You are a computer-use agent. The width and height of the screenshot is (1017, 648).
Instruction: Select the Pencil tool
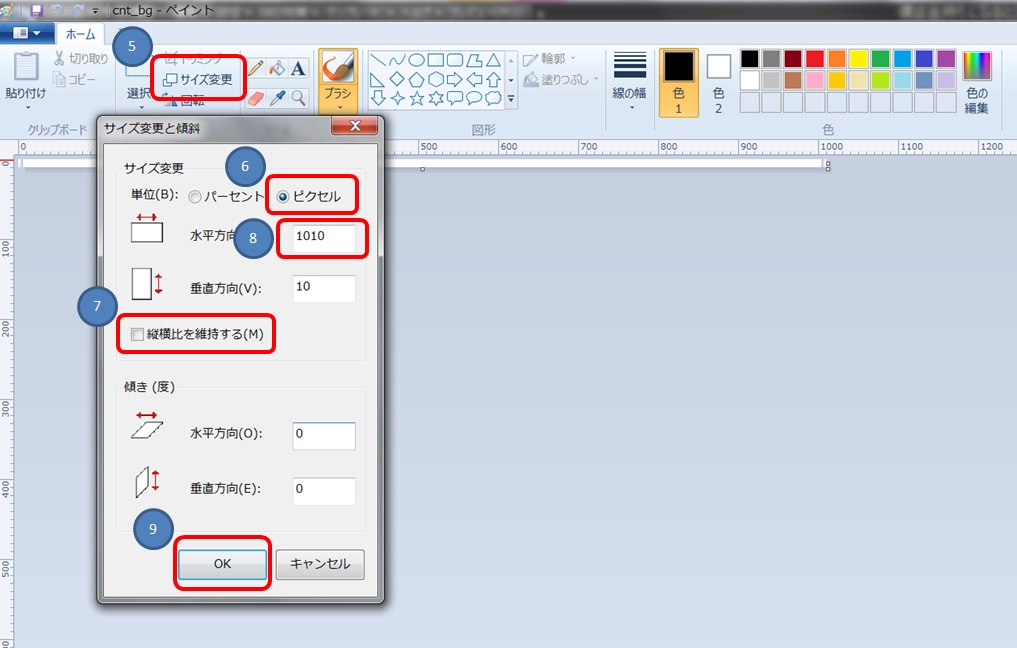click(x=256, y=69)
